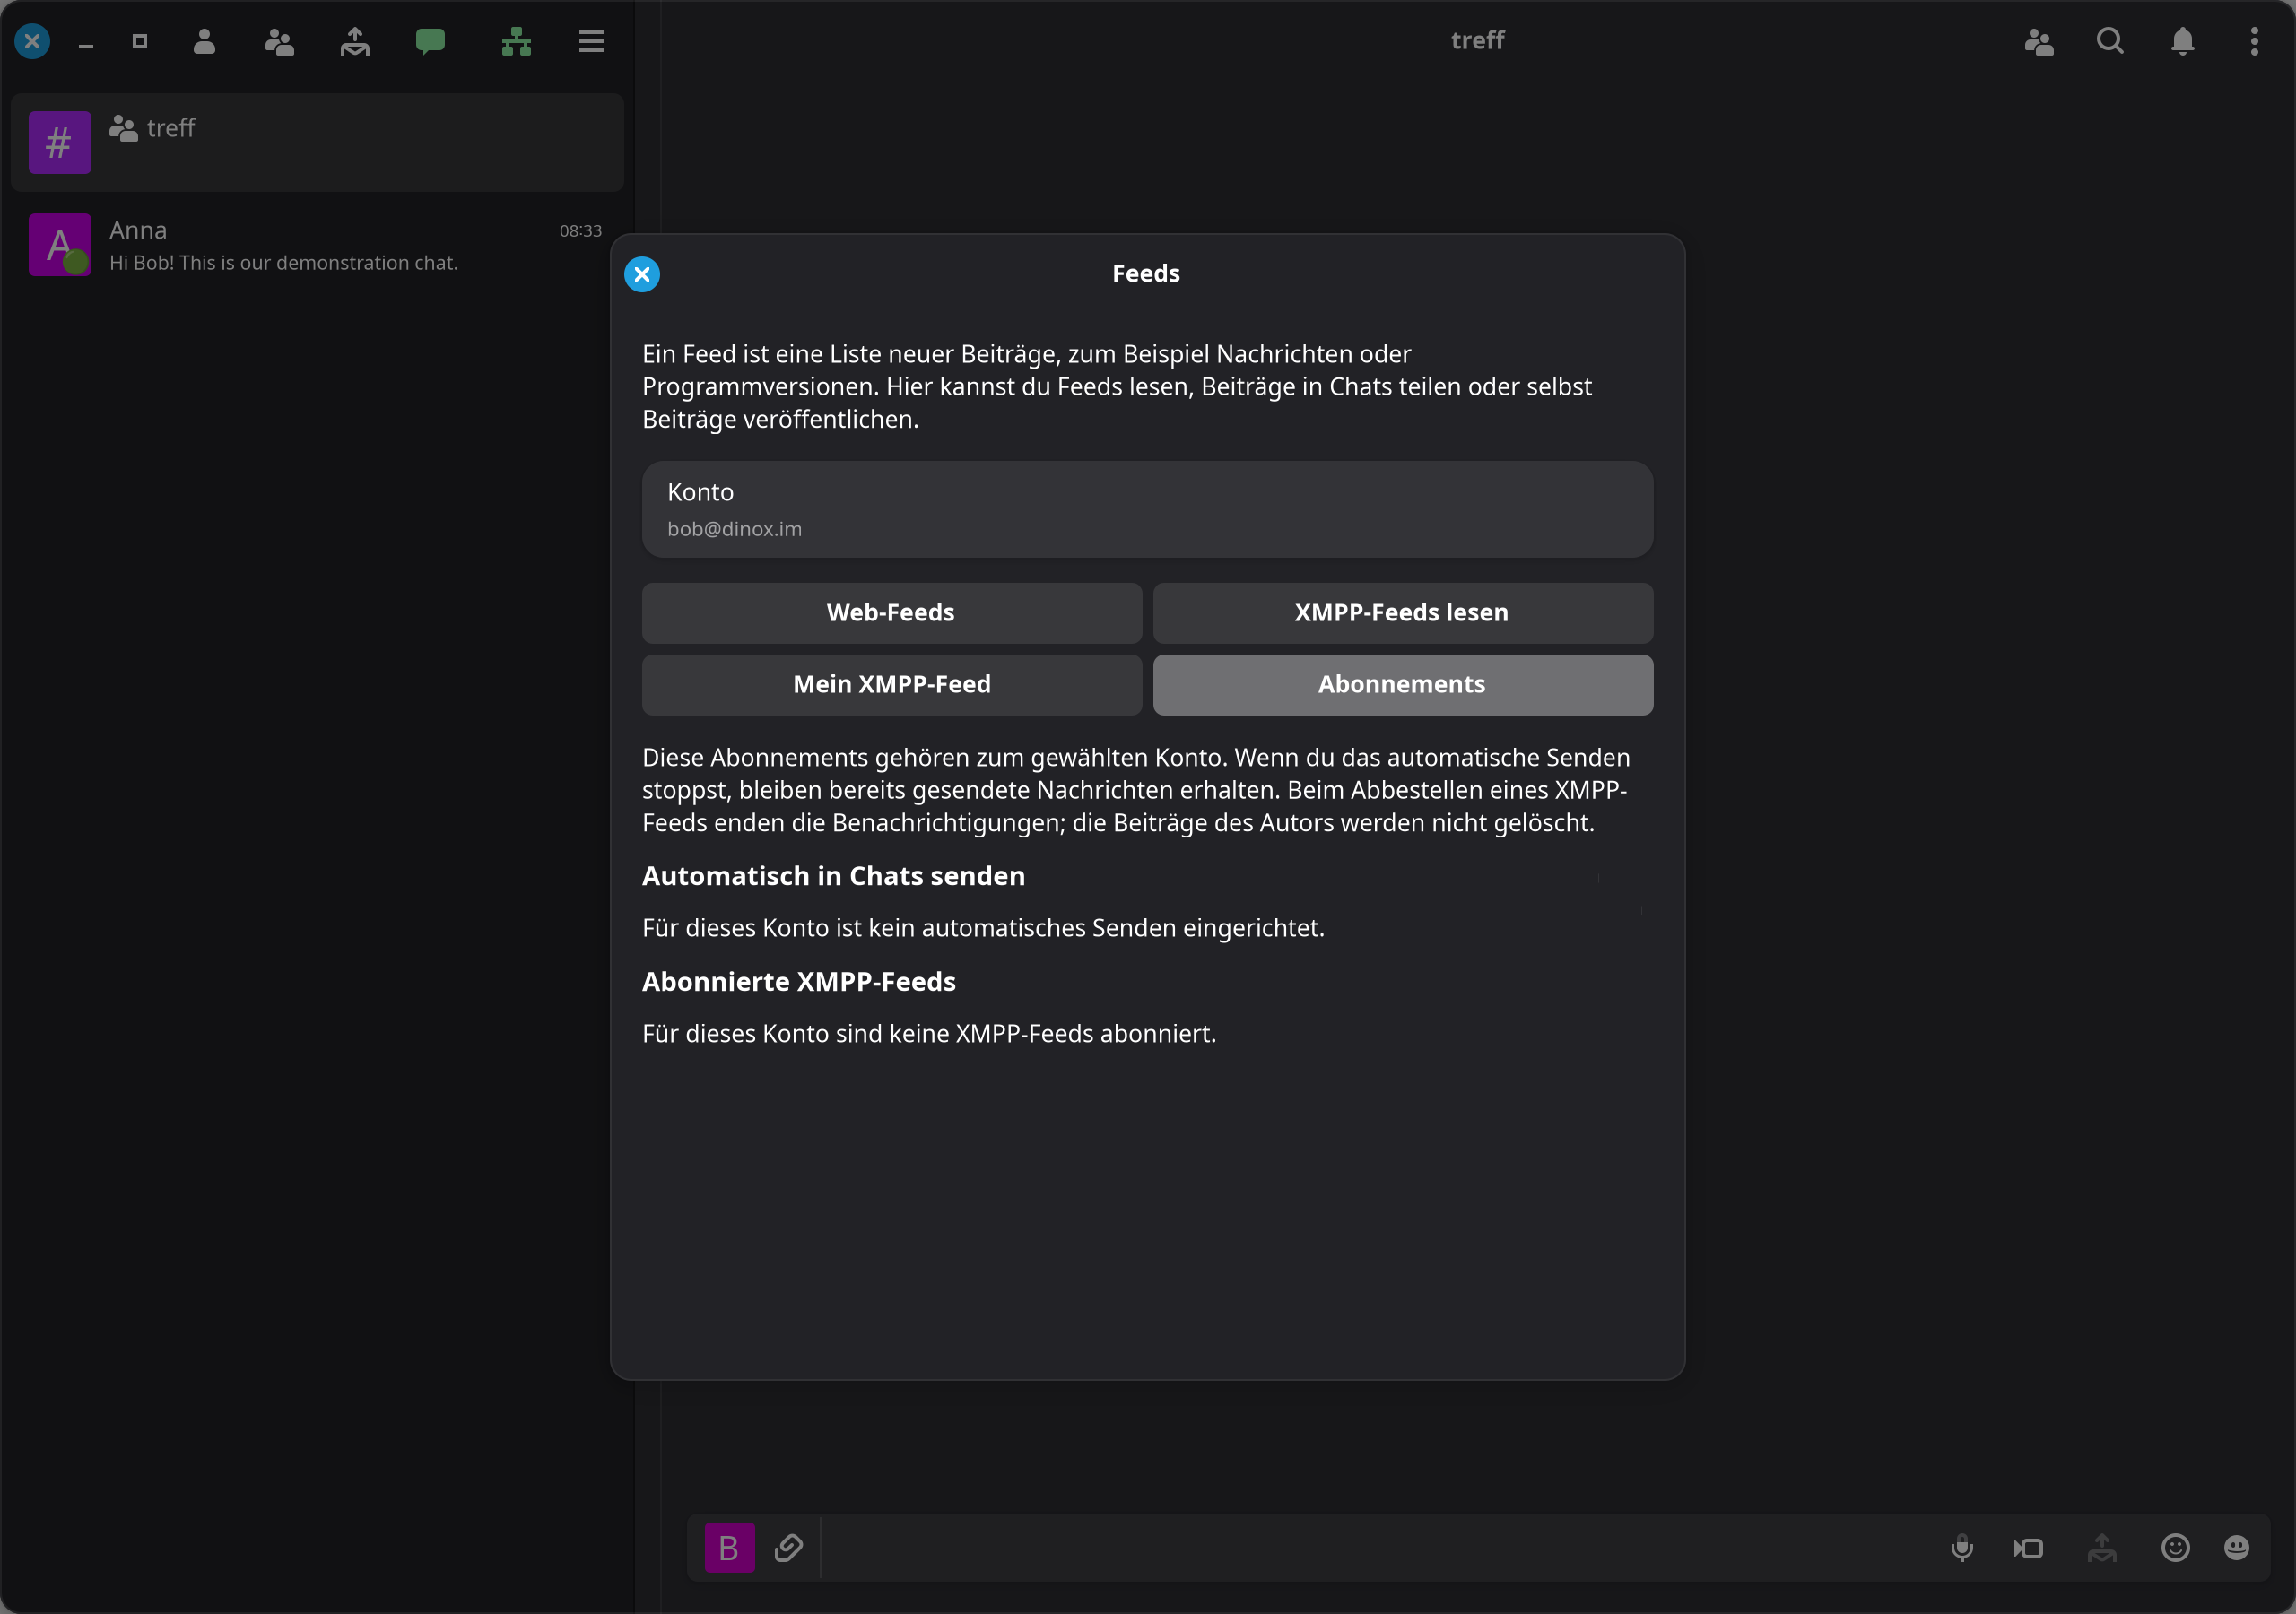Click the group contacts icon in top toolbar
Viewport: 2296px width, 1614px height.
coord(279,41)
